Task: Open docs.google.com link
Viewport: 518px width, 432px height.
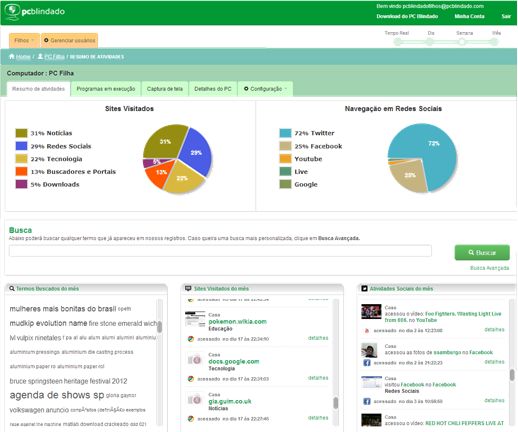Action: [234, 362]
